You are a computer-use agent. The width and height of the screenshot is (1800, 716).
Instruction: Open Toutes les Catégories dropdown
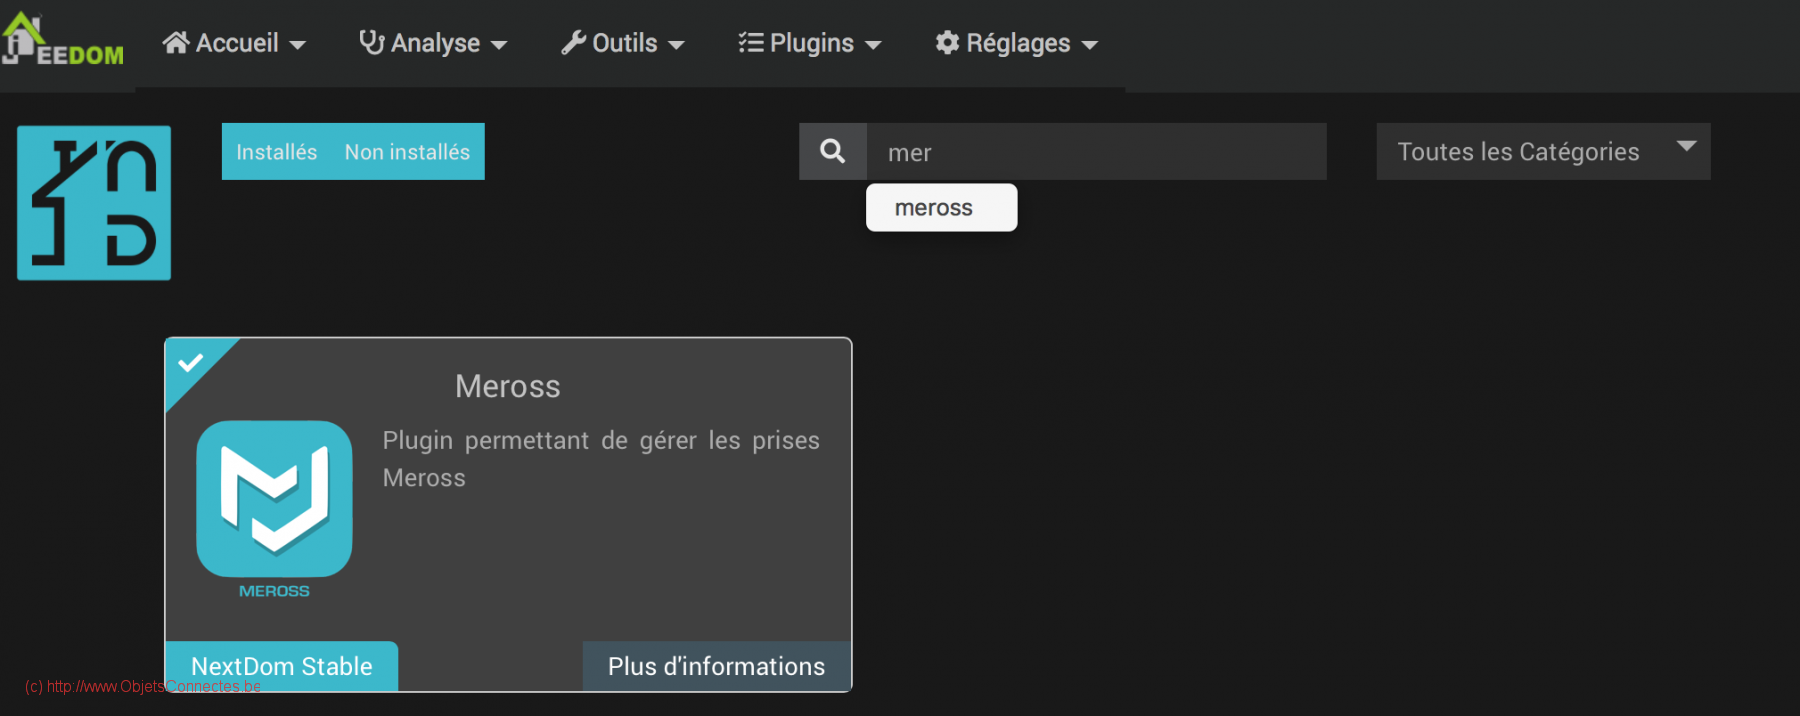pos(1543,151)
